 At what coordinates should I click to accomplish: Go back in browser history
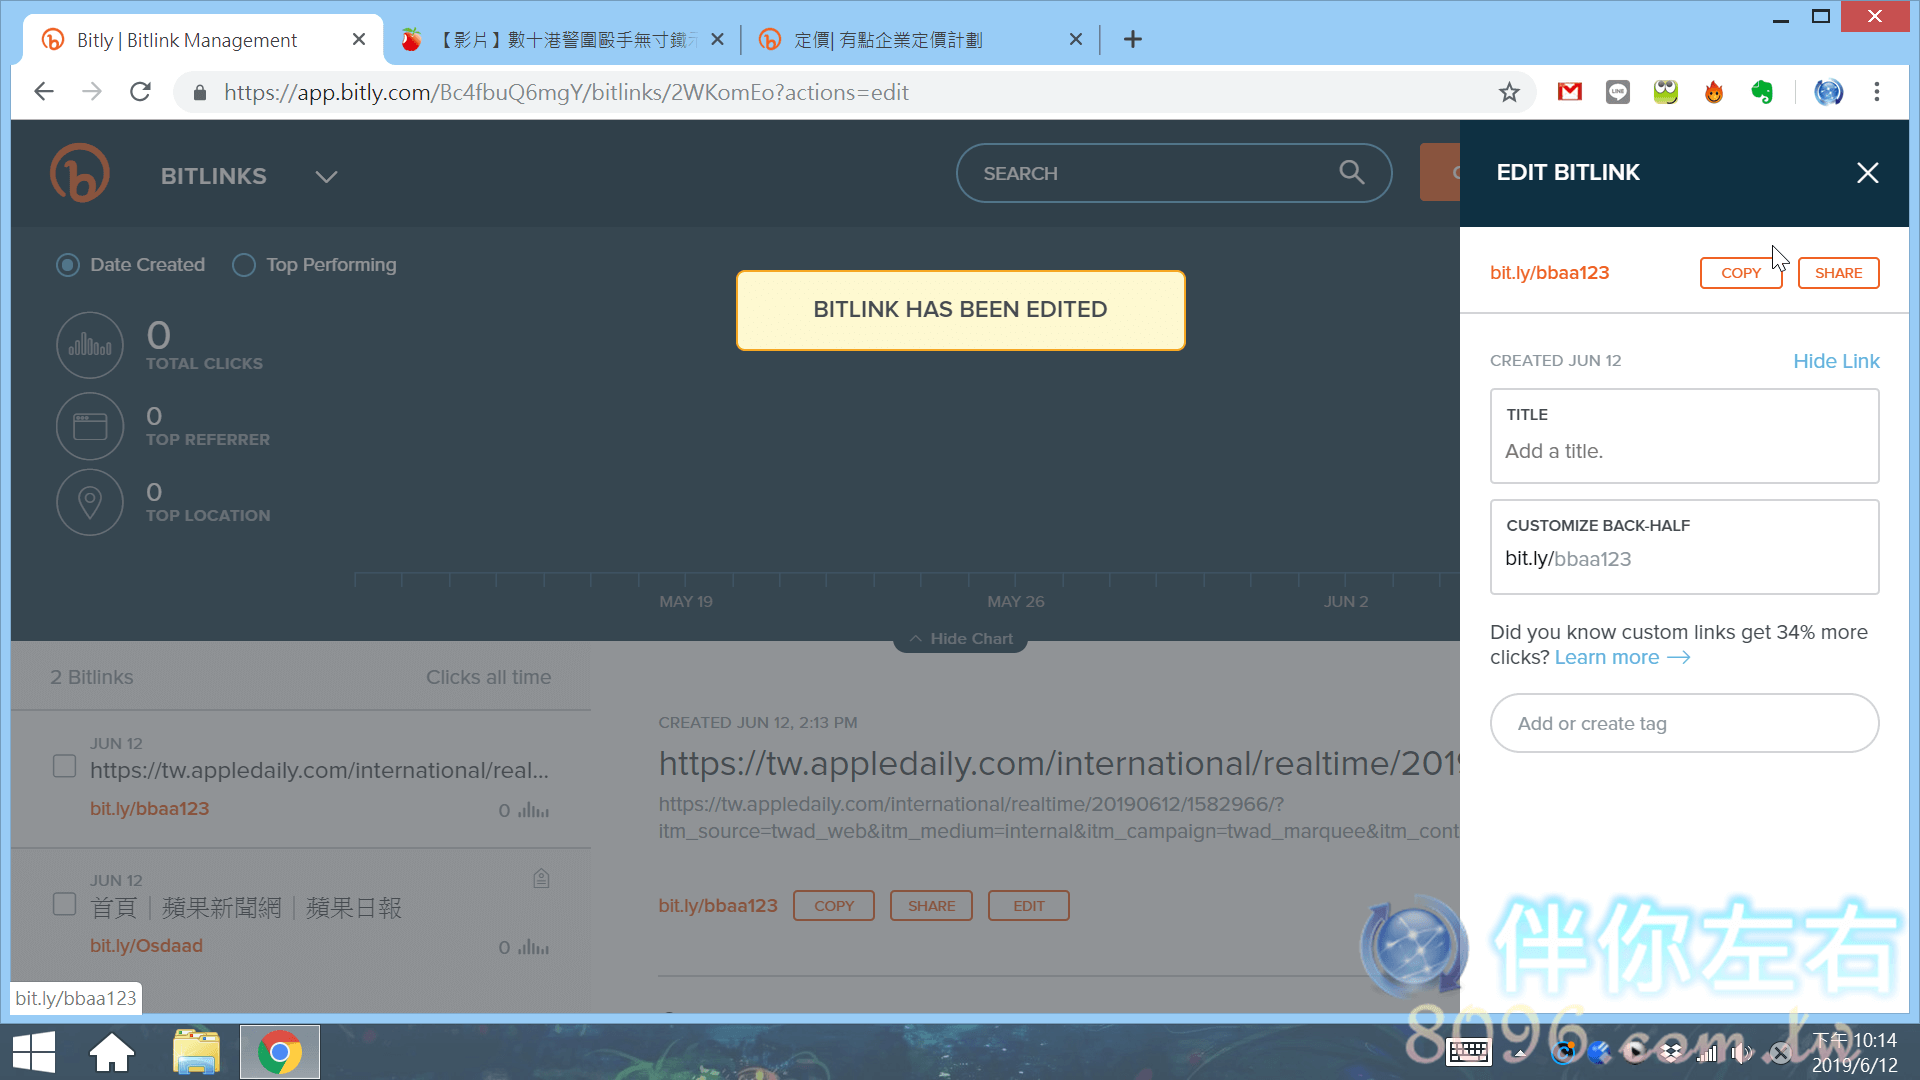tap(43, 92)
